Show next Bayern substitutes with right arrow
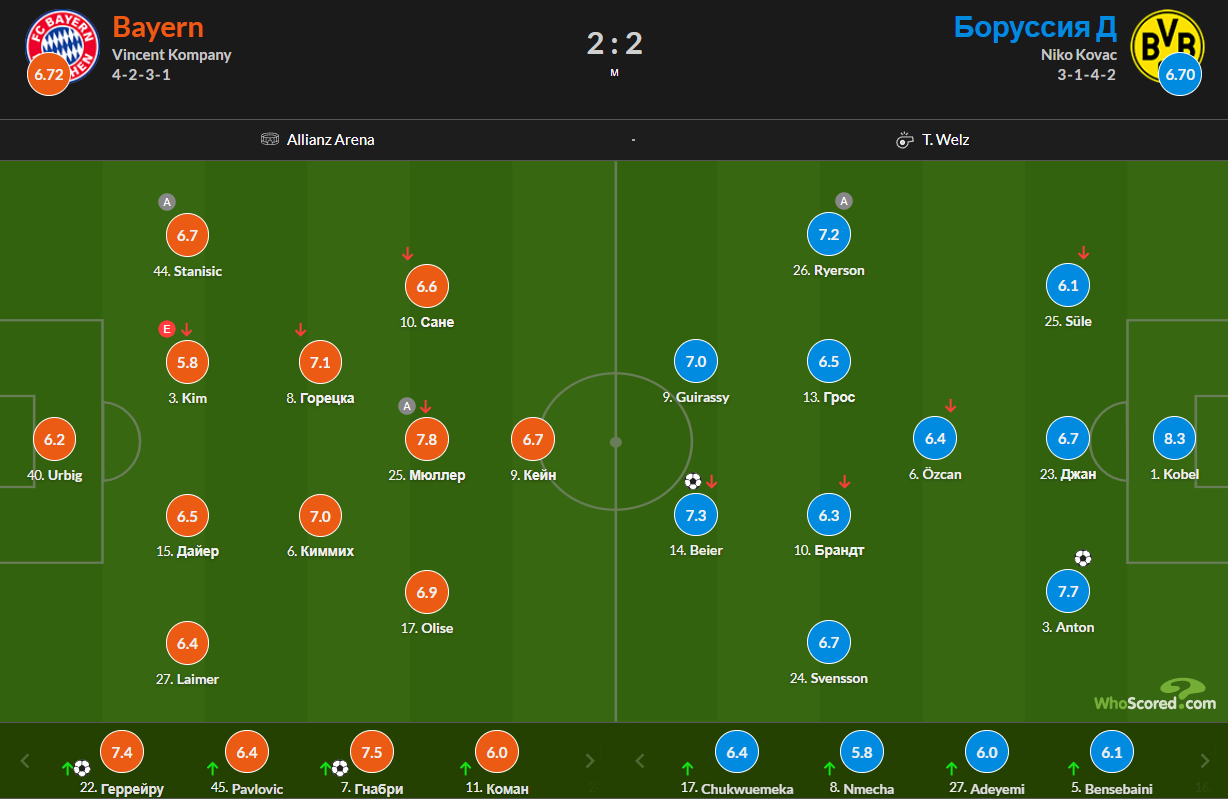Viewport: 1228px width, 799px height. tap(590, 760)
